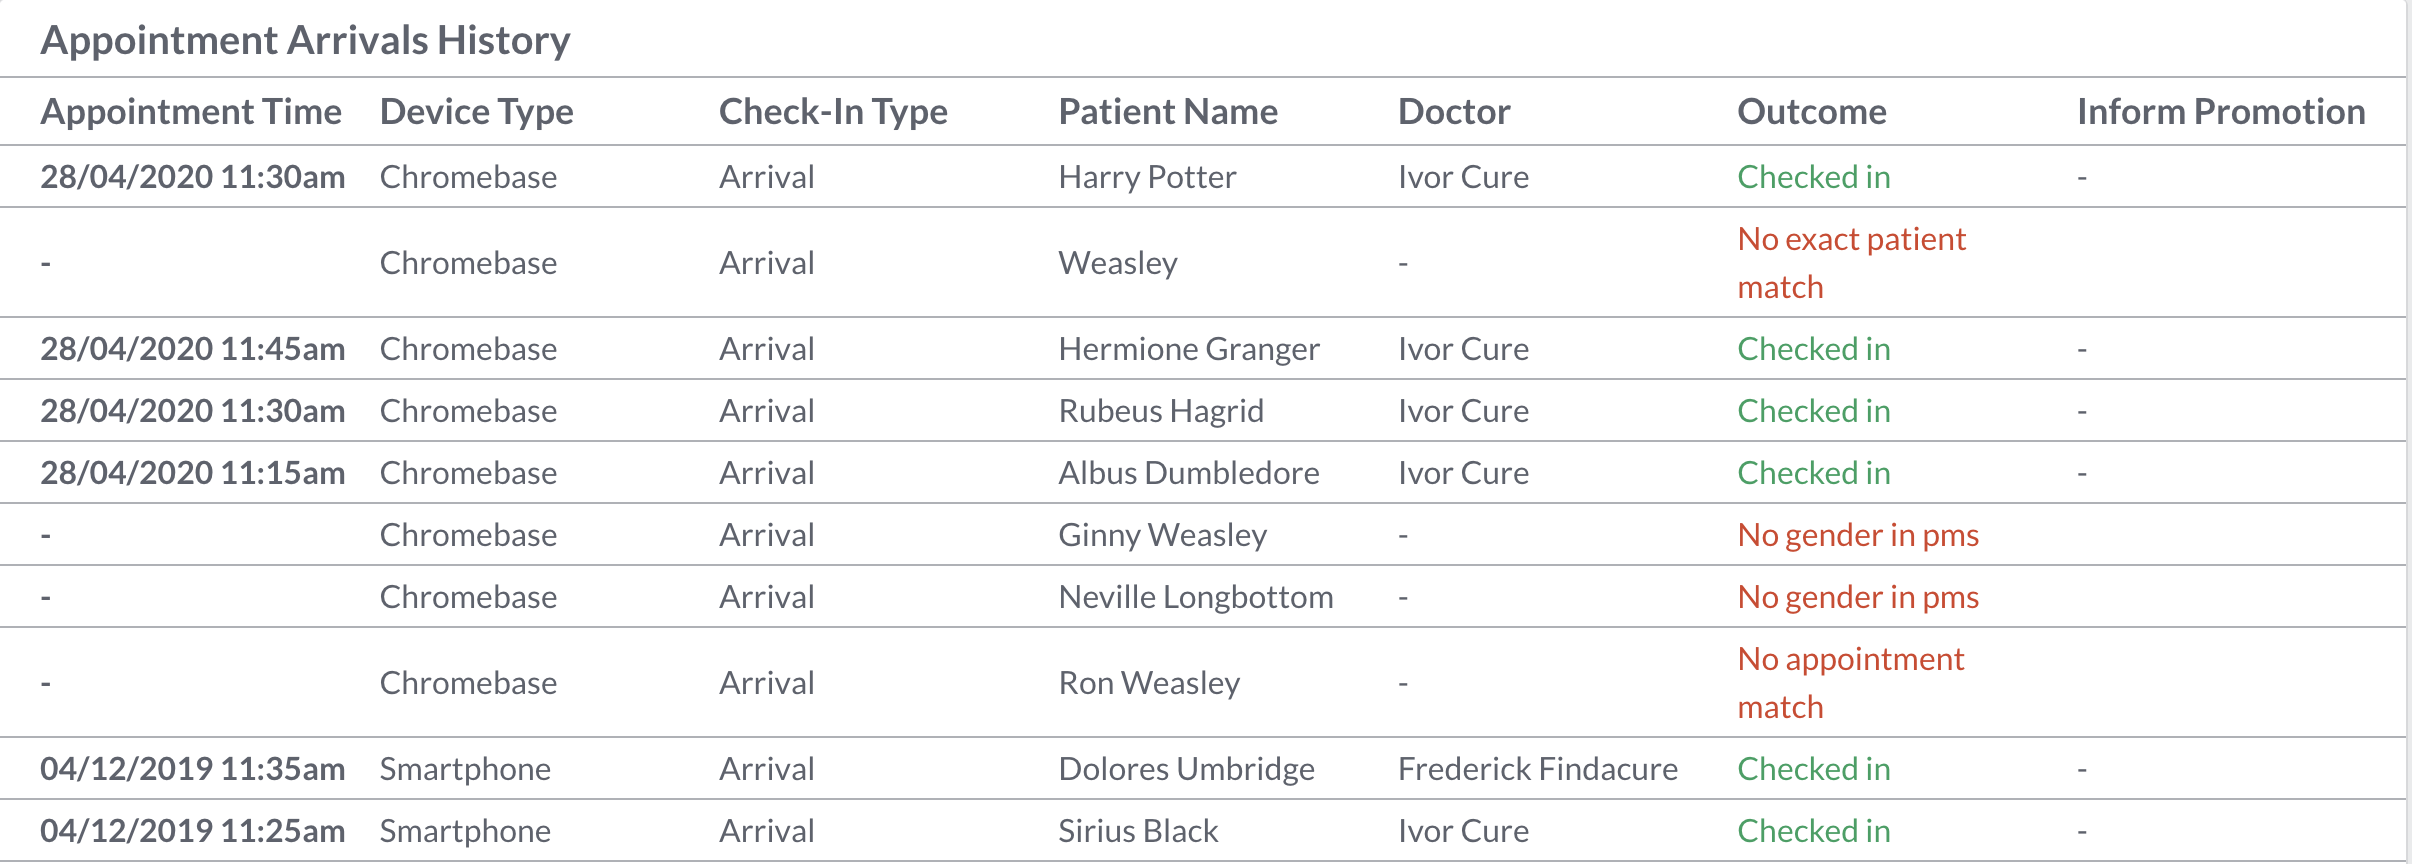This screenshot has width=2412, height=864.
Task: Select the Outcome column header
Action: [x=1812, y=111]
